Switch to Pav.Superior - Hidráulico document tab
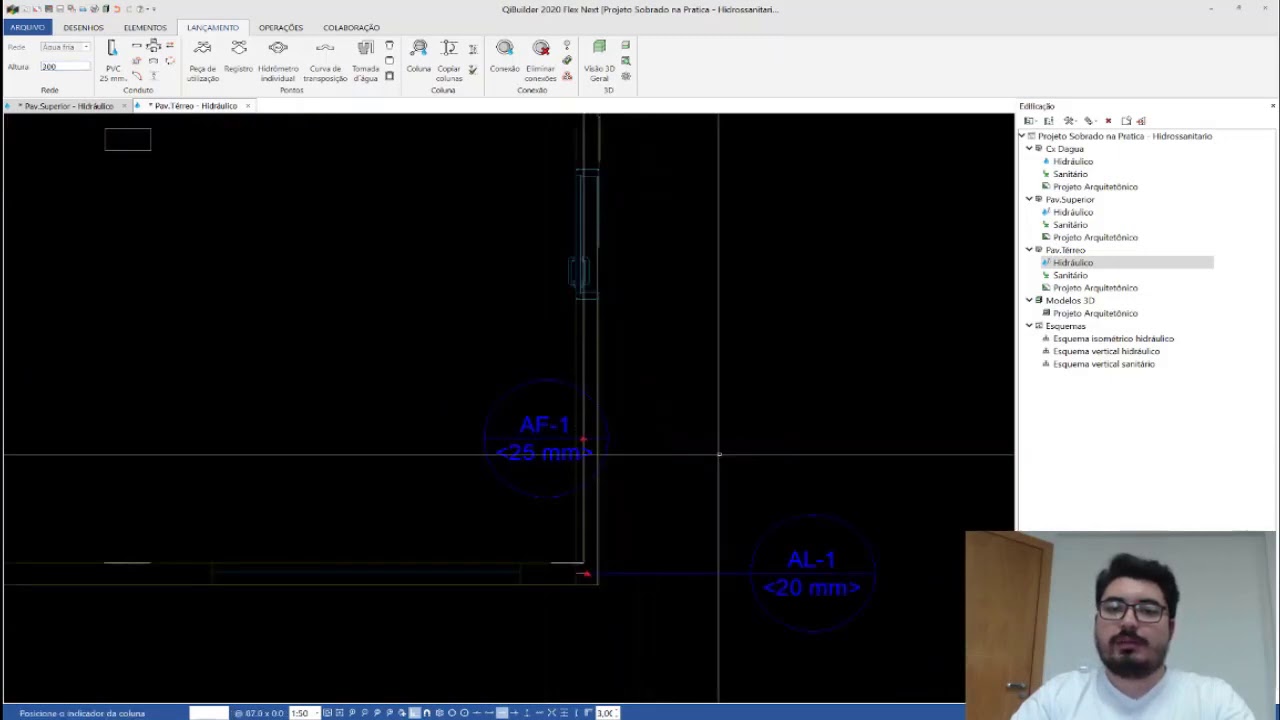The width and height of the screenshot is (1280, 720). [68, 106]
